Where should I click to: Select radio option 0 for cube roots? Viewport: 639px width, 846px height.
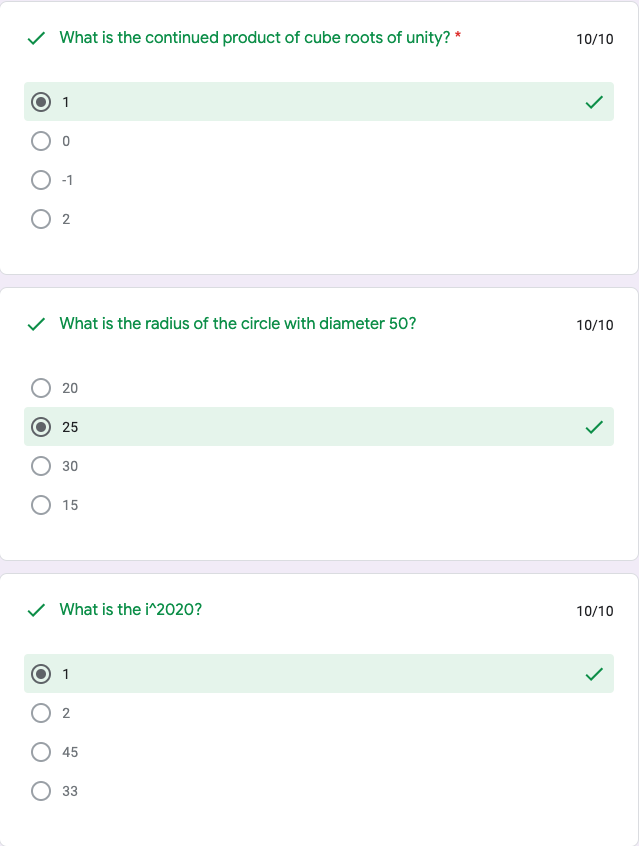41,141
